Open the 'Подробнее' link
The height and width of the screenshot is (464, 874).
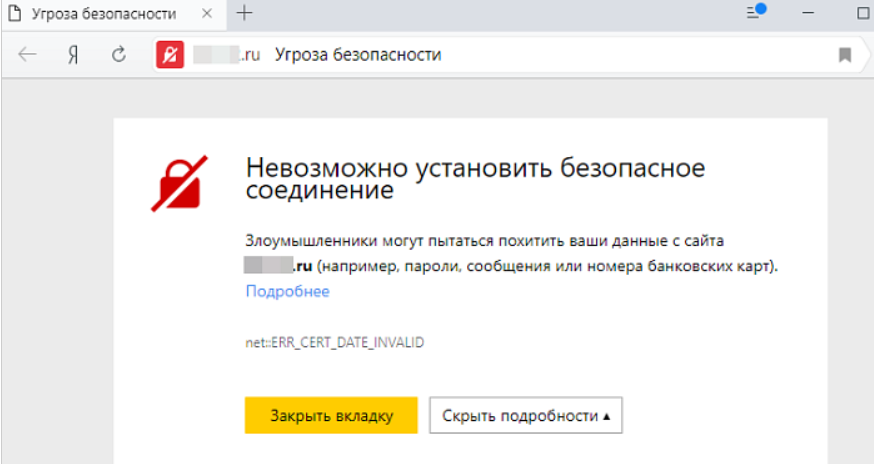pos(288,291)
